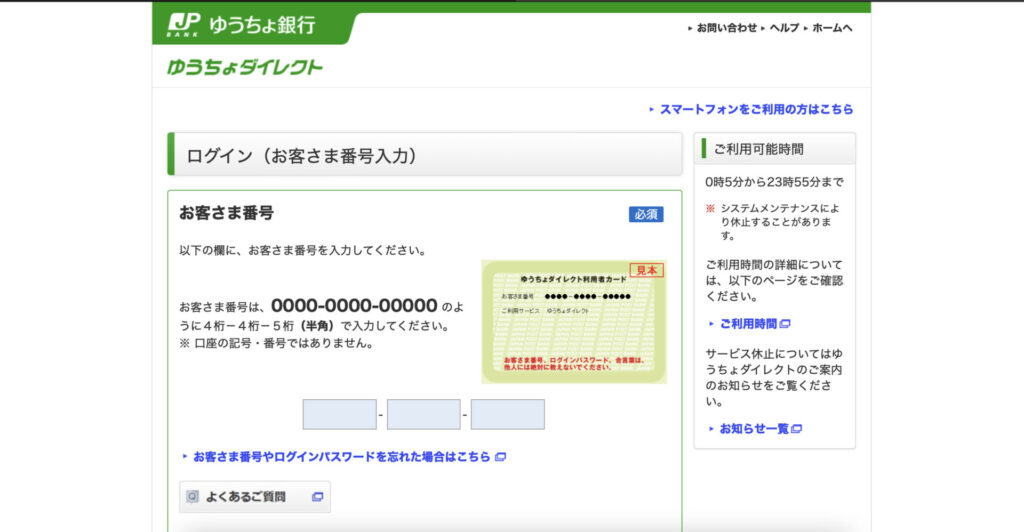Click the 0000-0000-00000 example number
The width and height of the screenshot is (1024, 532).
[354, 305]
